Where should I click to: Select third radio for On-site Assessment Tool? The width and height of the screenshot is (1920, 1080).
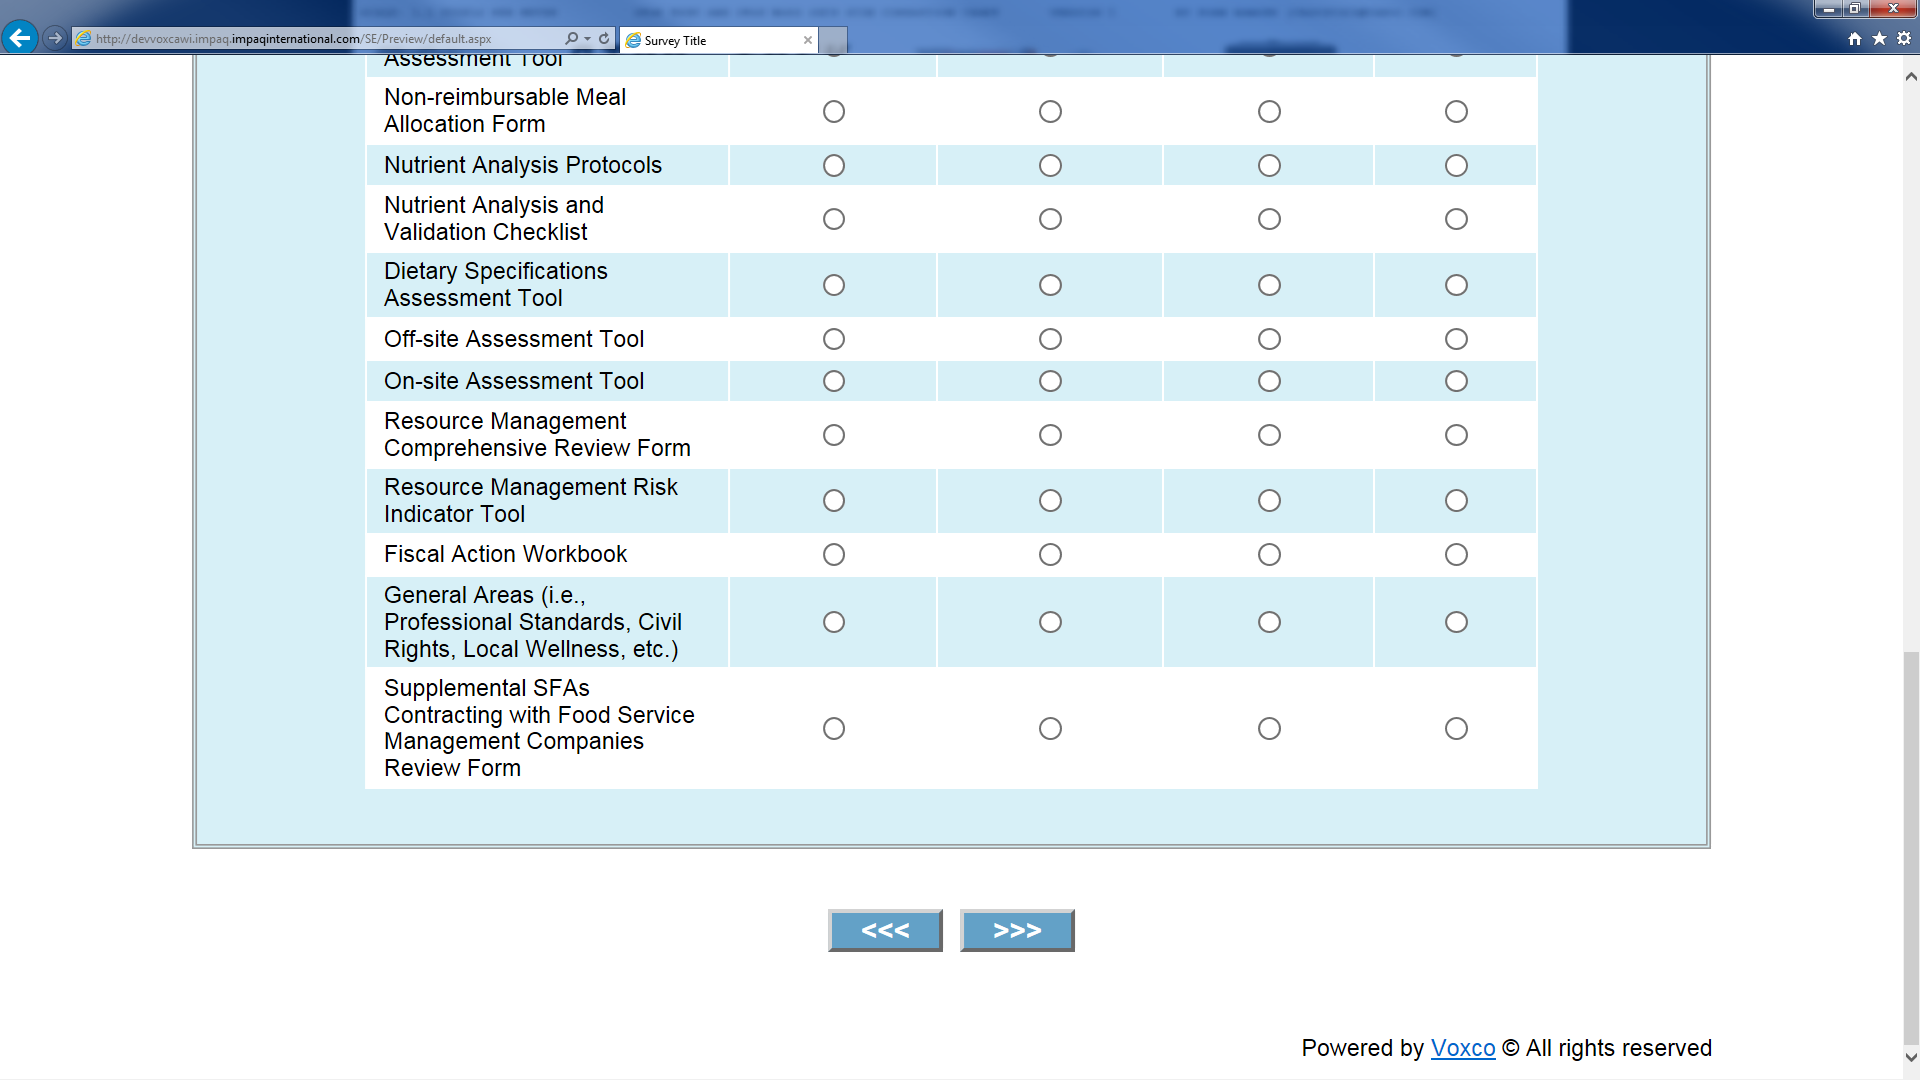pyautogui.click(x=1269, y=382)
